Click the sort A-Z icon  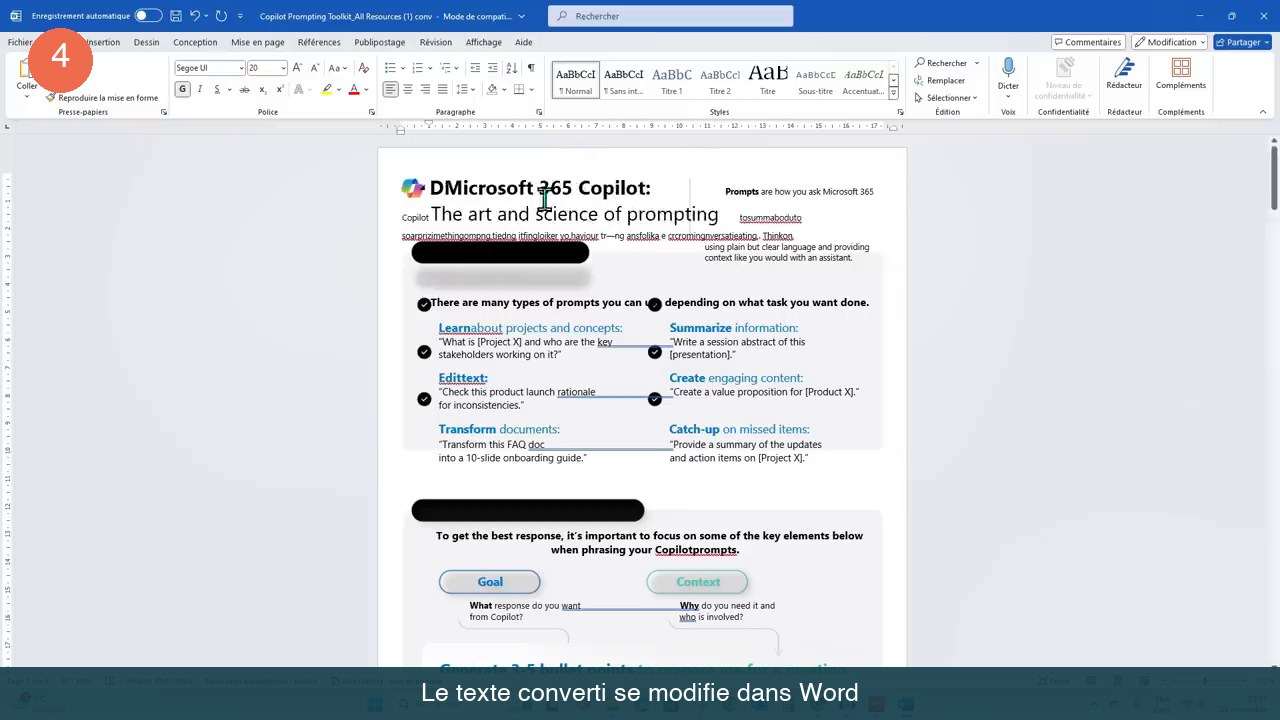pos(513,67)
